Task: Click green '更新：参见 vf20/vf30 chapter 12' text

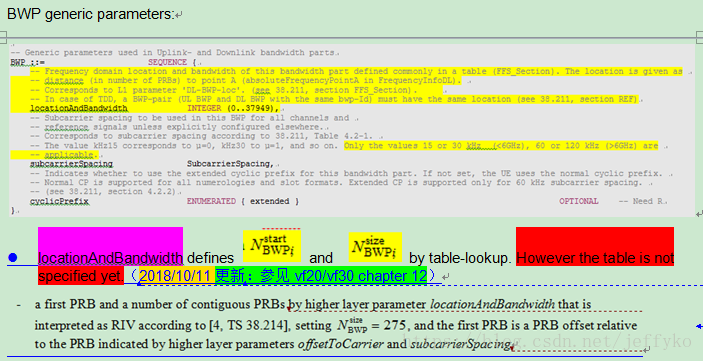Action: (x=321, y=276)
